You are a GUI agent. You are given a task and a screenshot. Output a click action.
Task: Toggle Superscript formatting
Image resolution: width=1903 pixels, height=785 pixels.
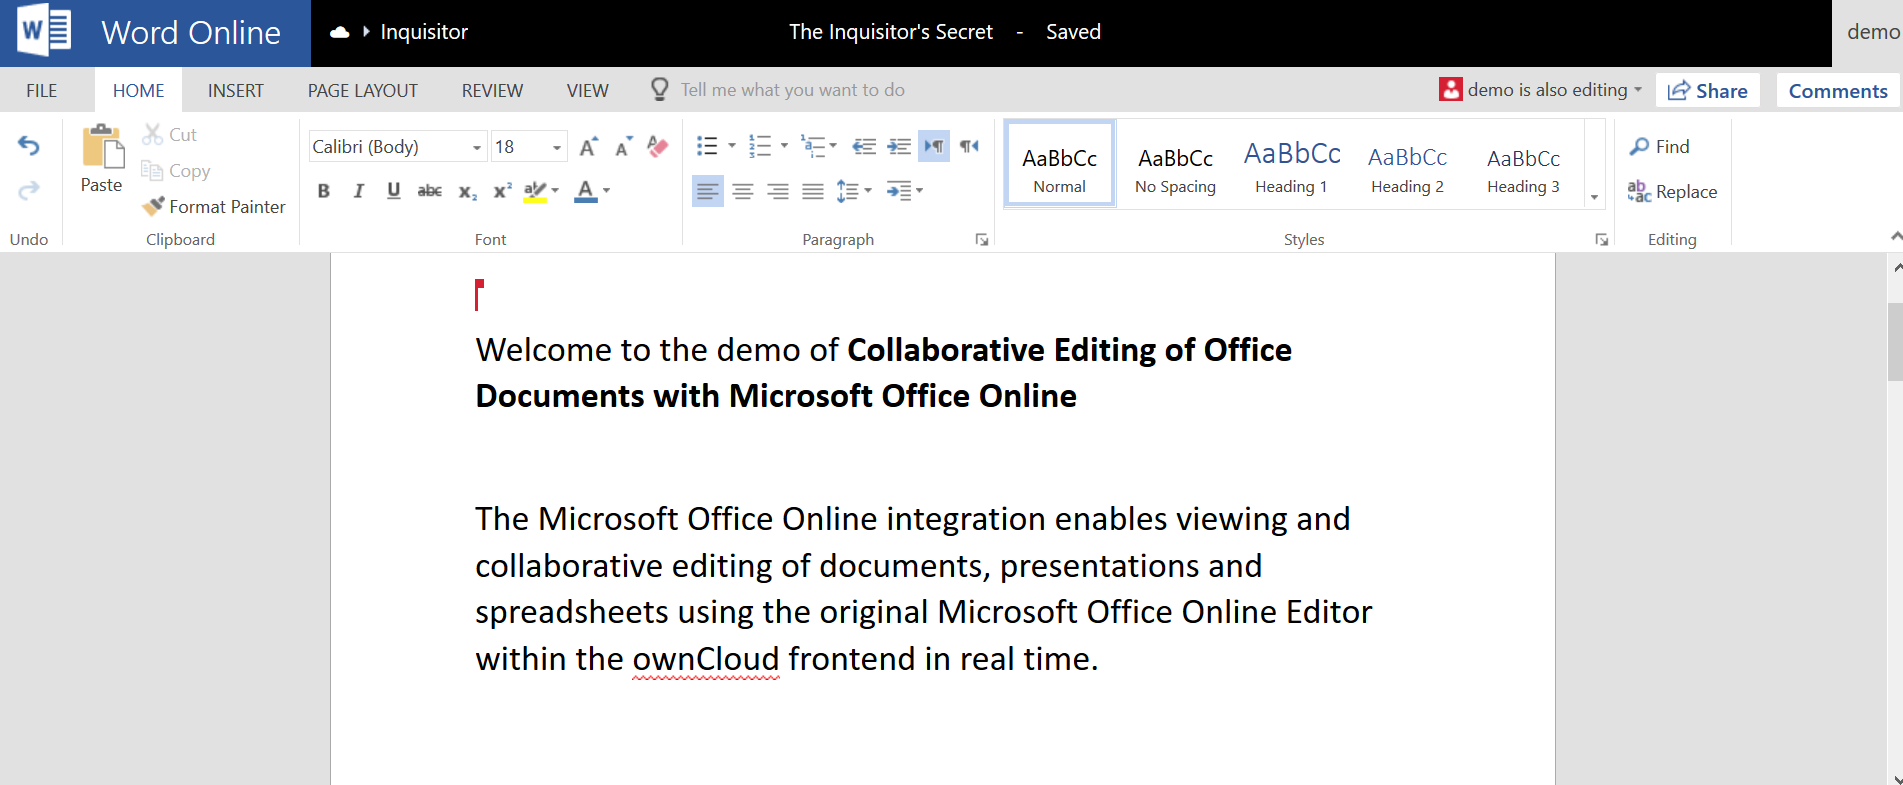click(x=502, y=191)
